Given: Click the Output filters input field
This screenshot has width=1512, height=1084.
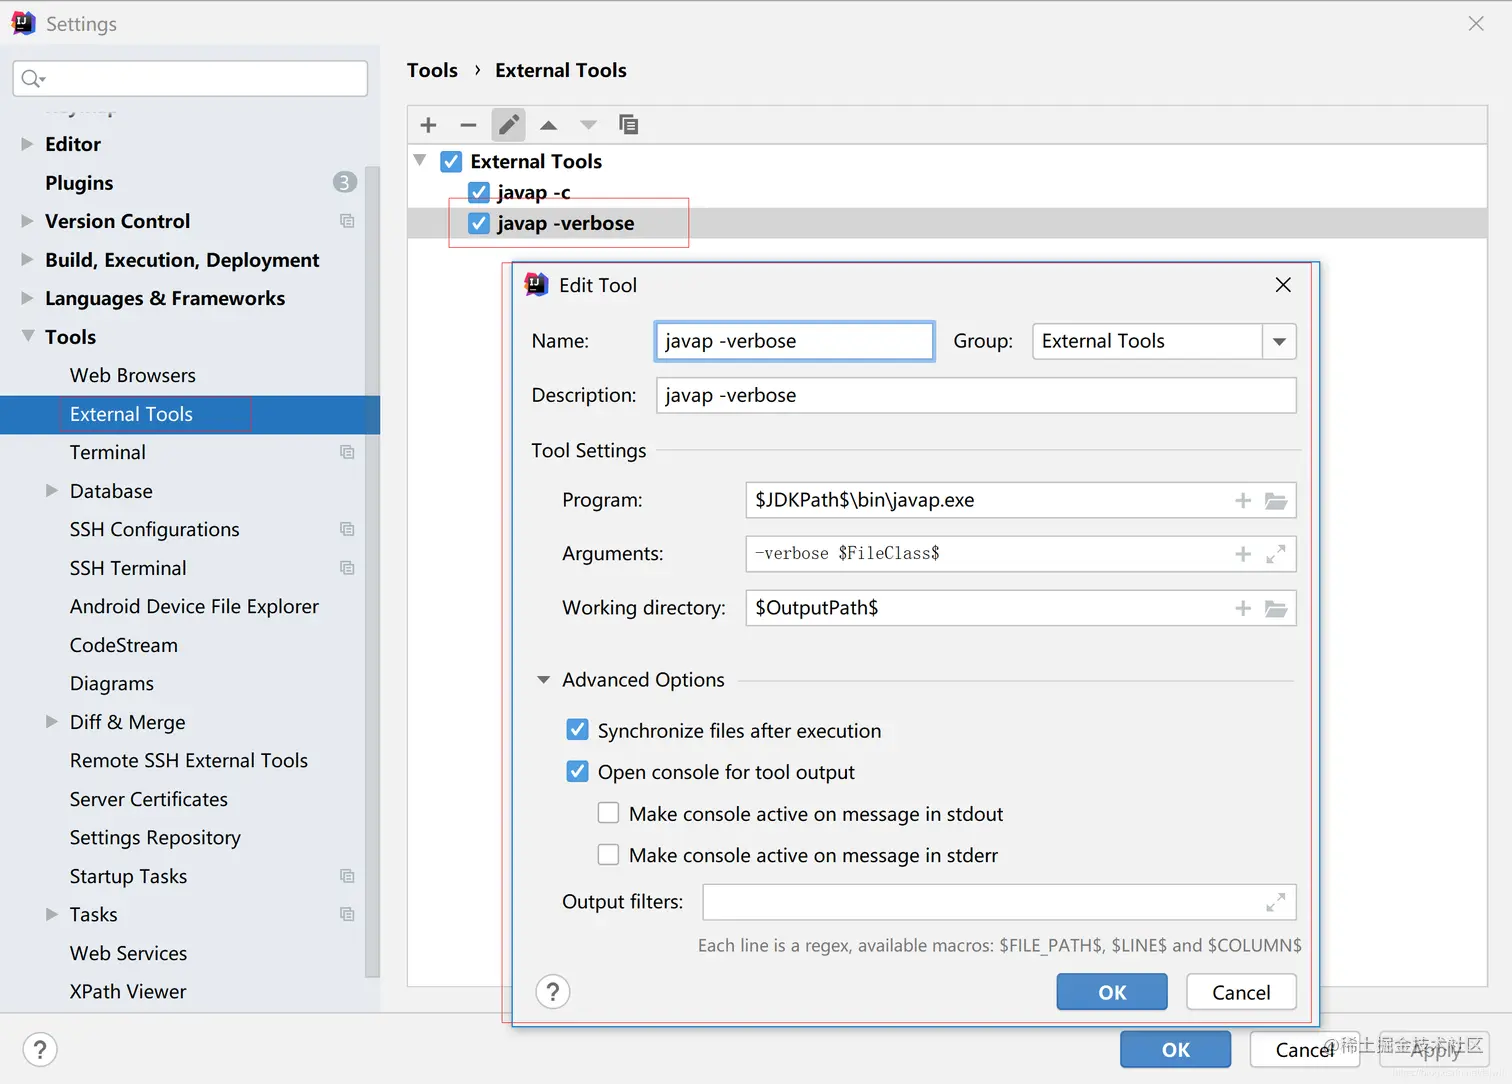Looking at the screenshot, I should point(999,902).
